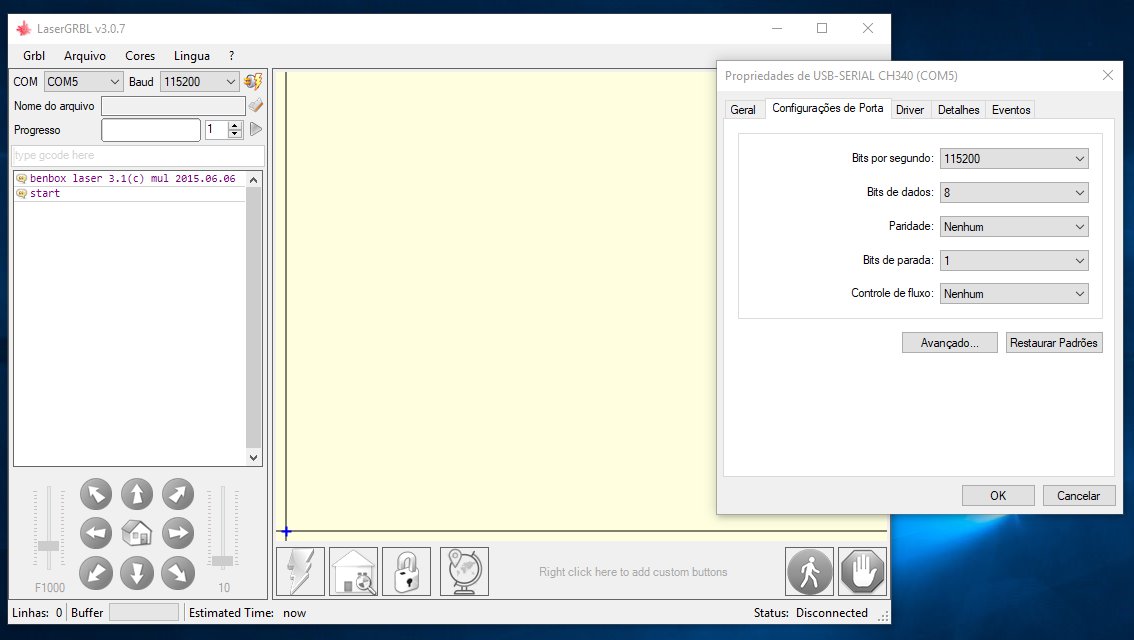Image resolution: width=1134 pixels, height=640 pixels.
Task: Close the USB-SERIAL CH340 properties dialog
Action: (1107, 75)
